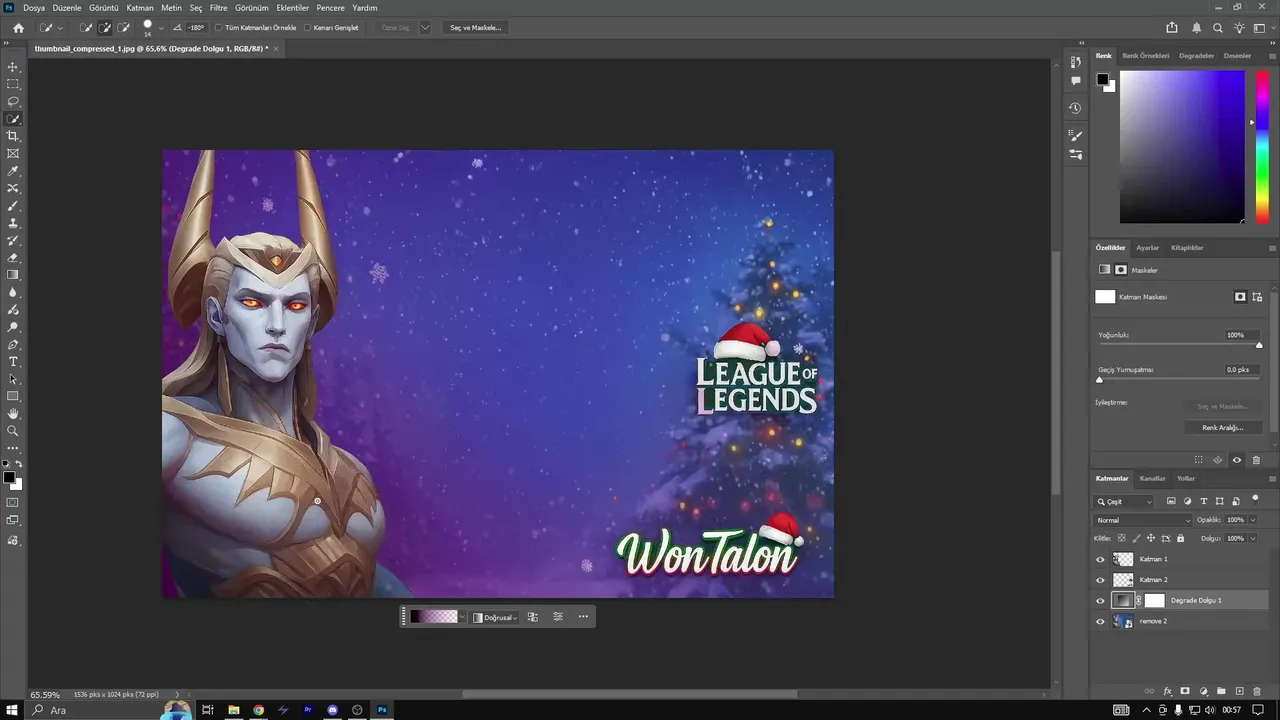1280x720 pixels.
Task: Select the Frame tool
Action: [x=13, y=153]
